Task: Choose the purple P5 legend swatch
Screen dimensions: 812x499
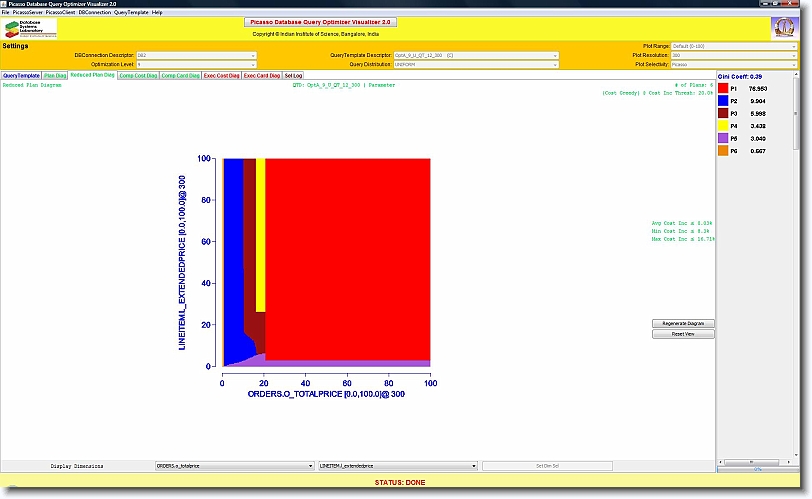Action: (x=724, y=138)
